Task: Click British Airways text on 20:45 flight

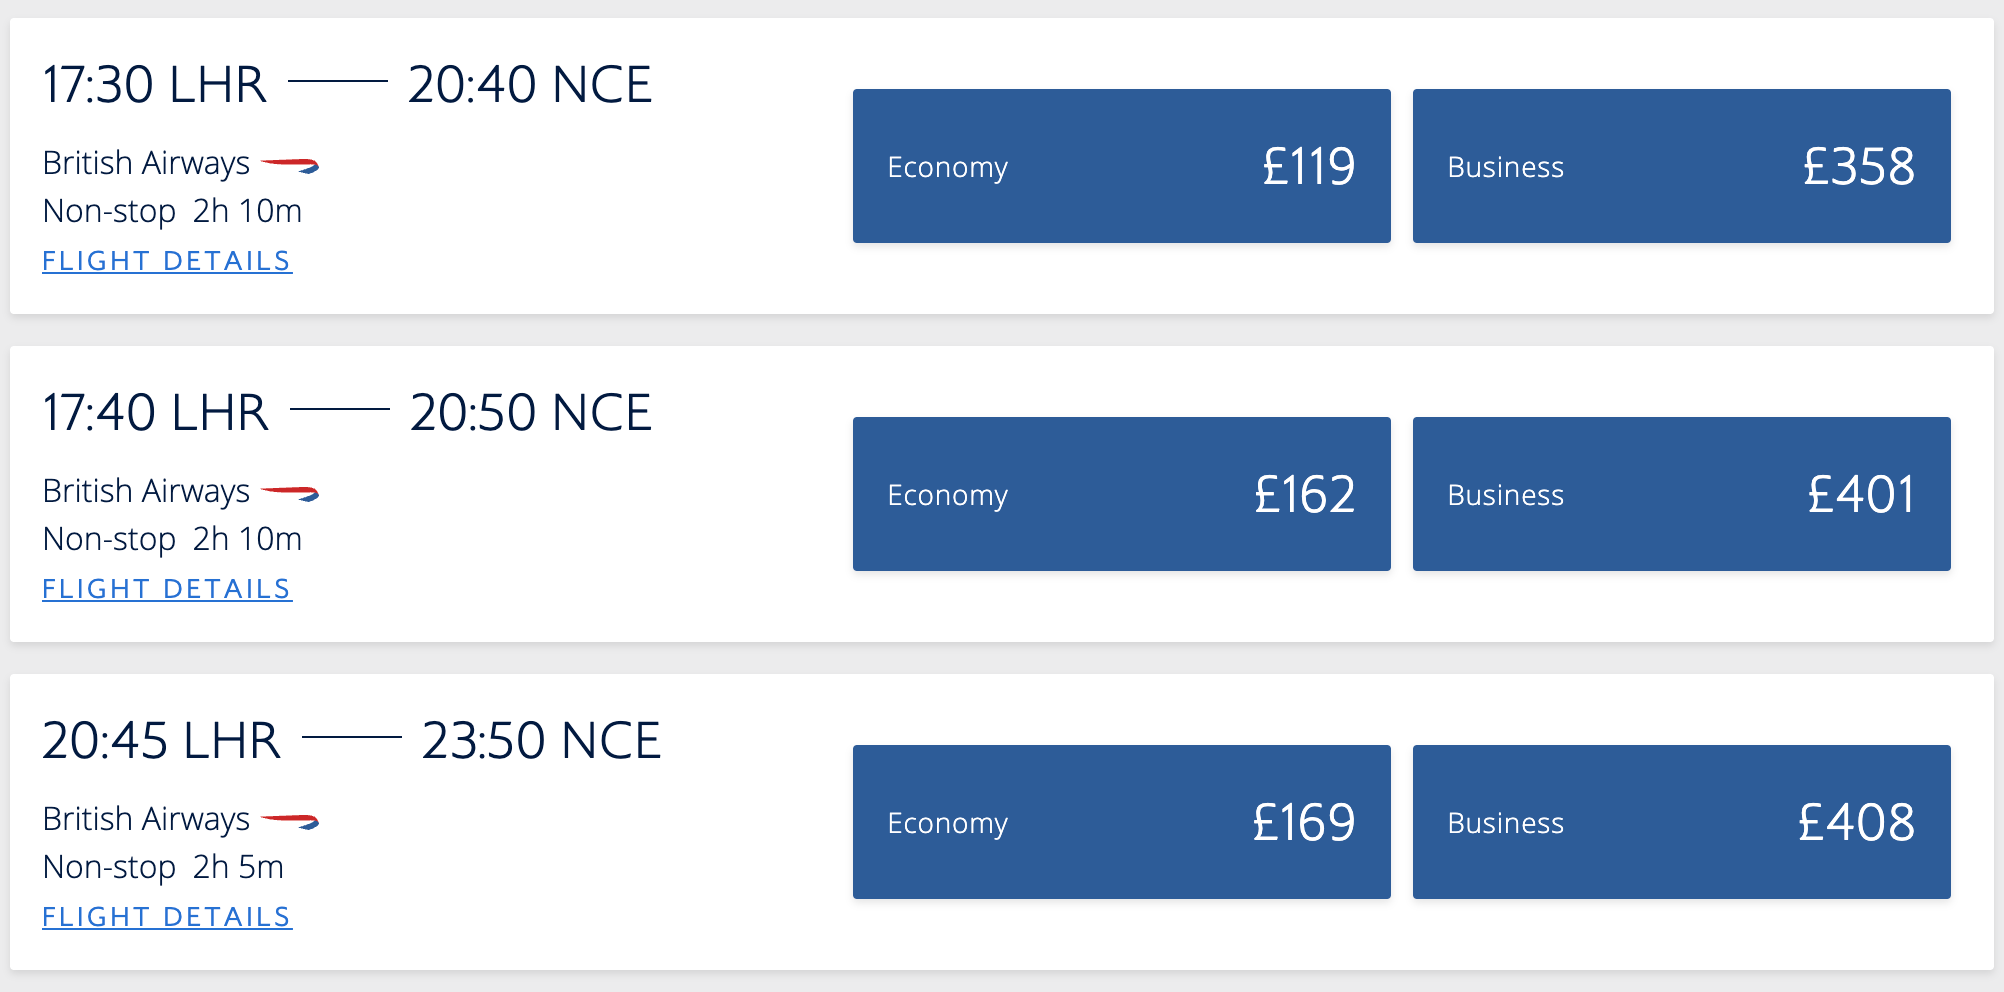Action: point(146,819)
